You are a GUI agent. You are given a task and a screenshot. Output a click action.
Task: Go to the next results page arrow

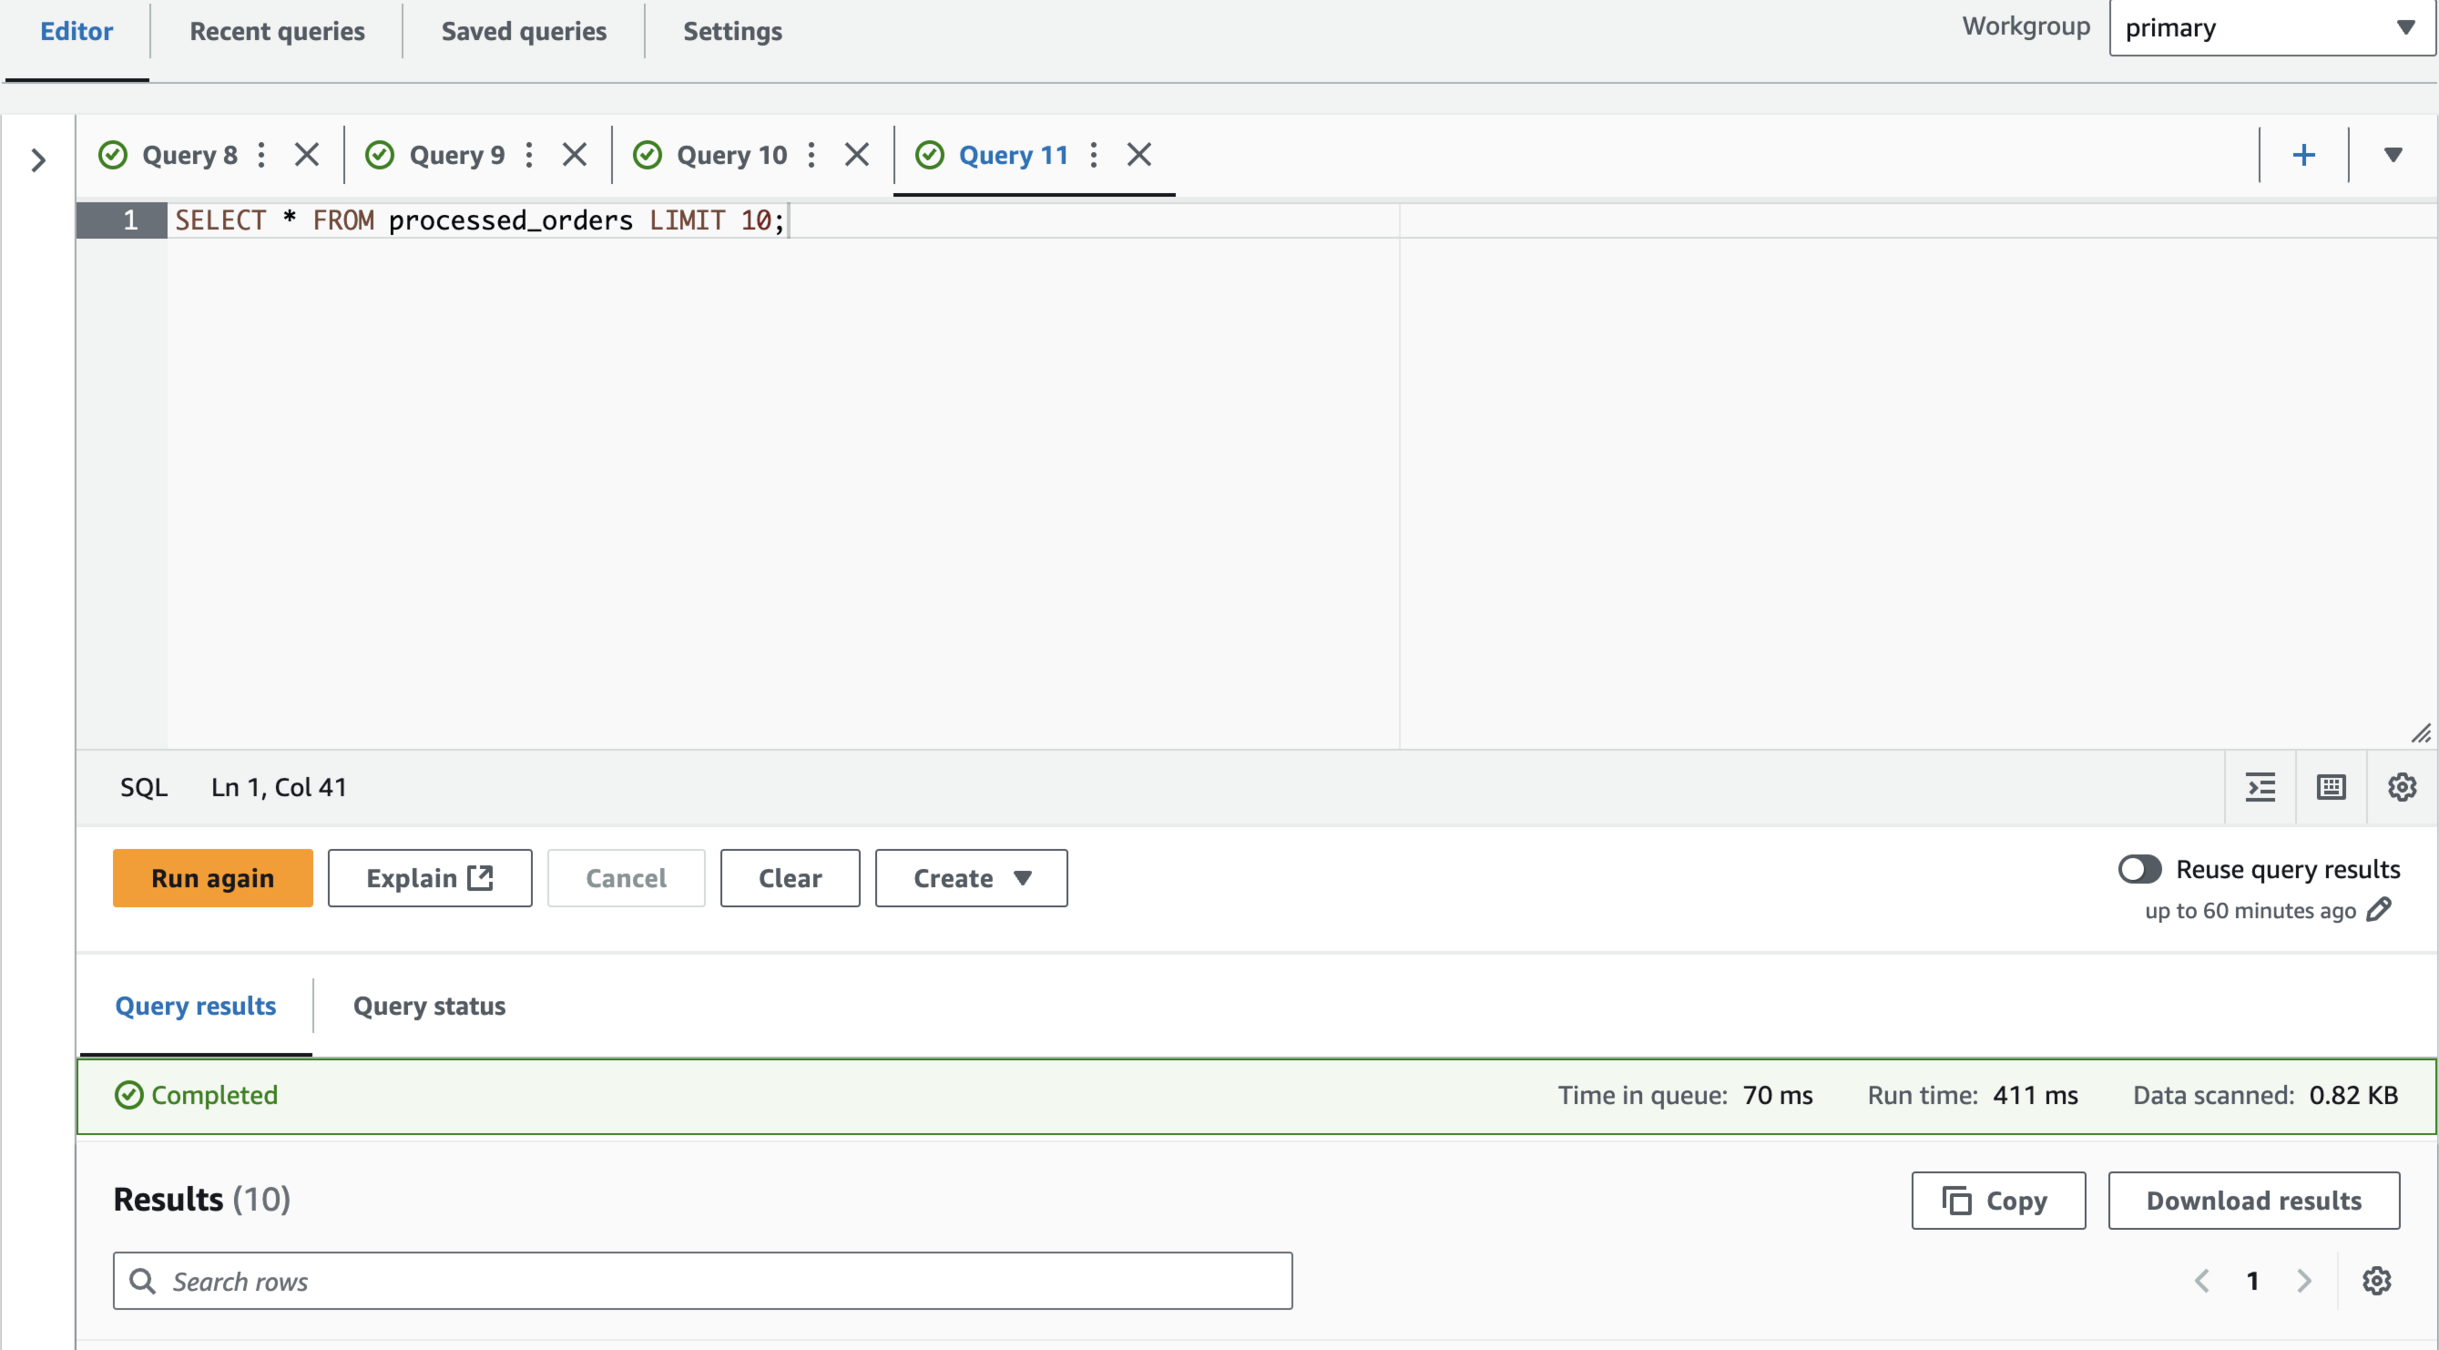(x=2305, y=1280)
